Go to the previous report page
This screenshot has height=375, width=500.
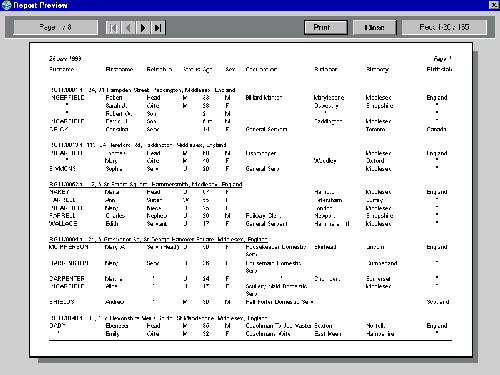click(128, 28)
